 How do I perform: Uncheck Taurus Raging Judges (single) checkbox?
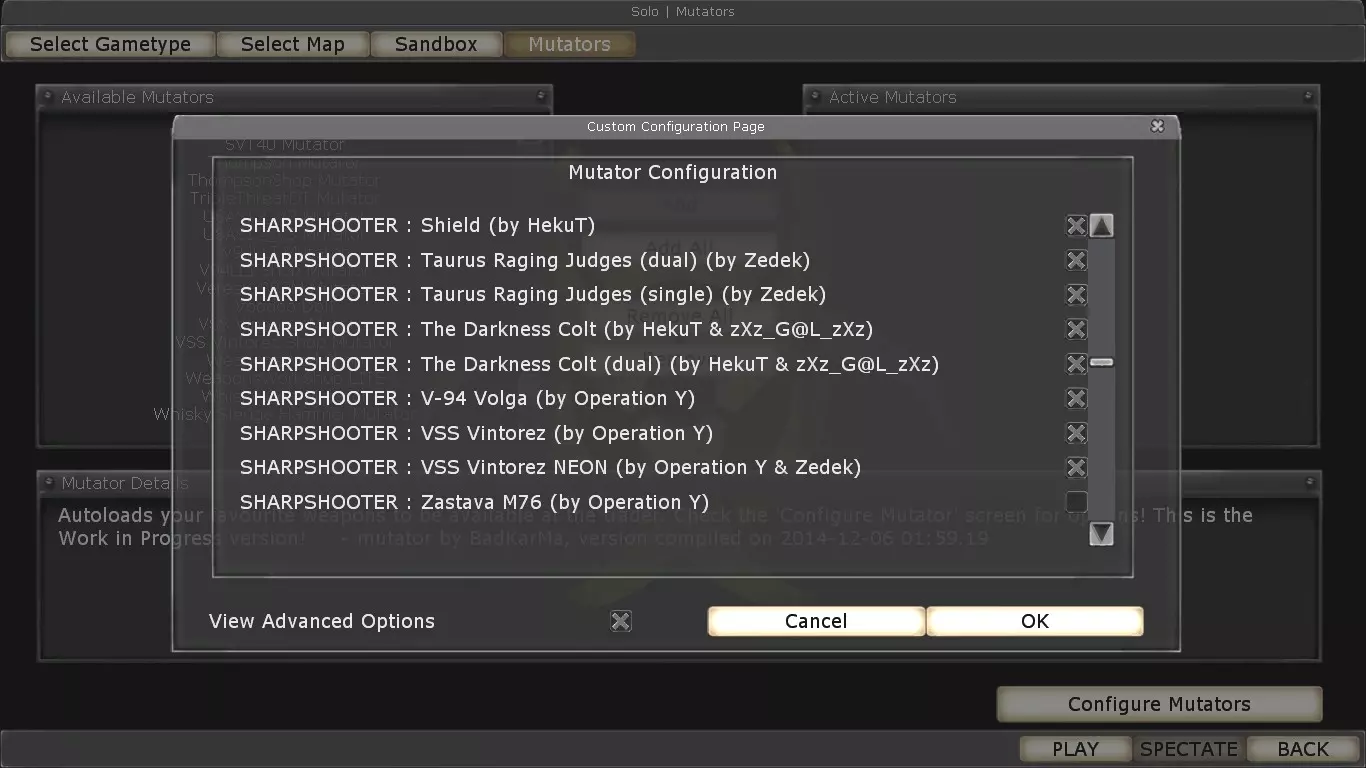(x=1076, y=295)
